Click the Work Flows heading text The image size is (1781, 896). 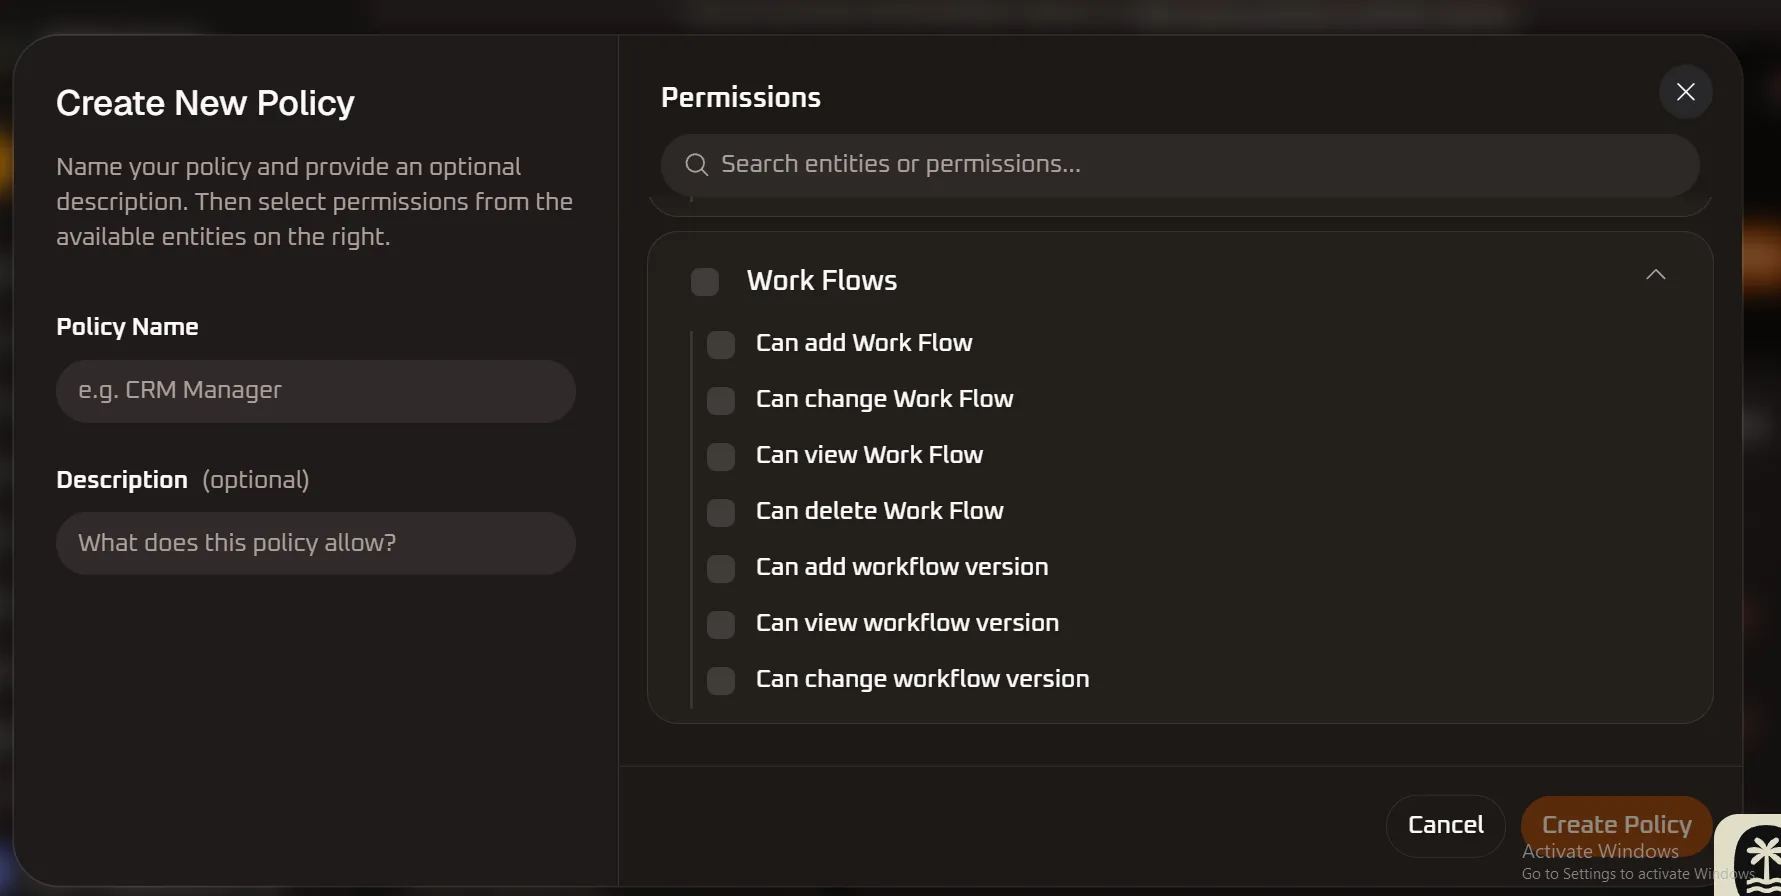coord(822,281)
